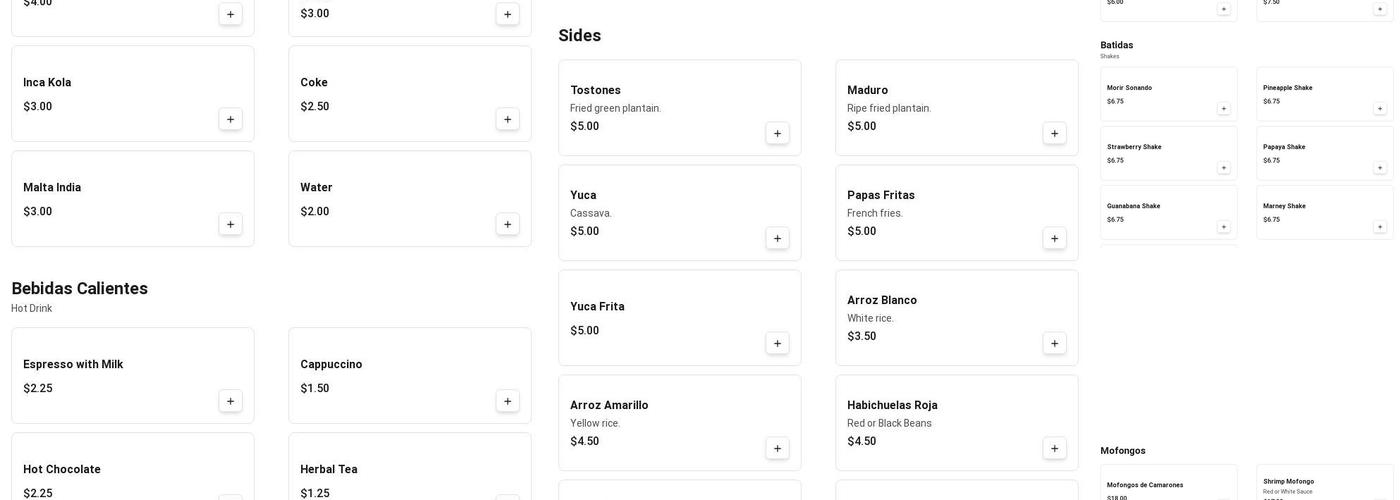
Task: Add Yuca cassava side
Action: point(777,238)
